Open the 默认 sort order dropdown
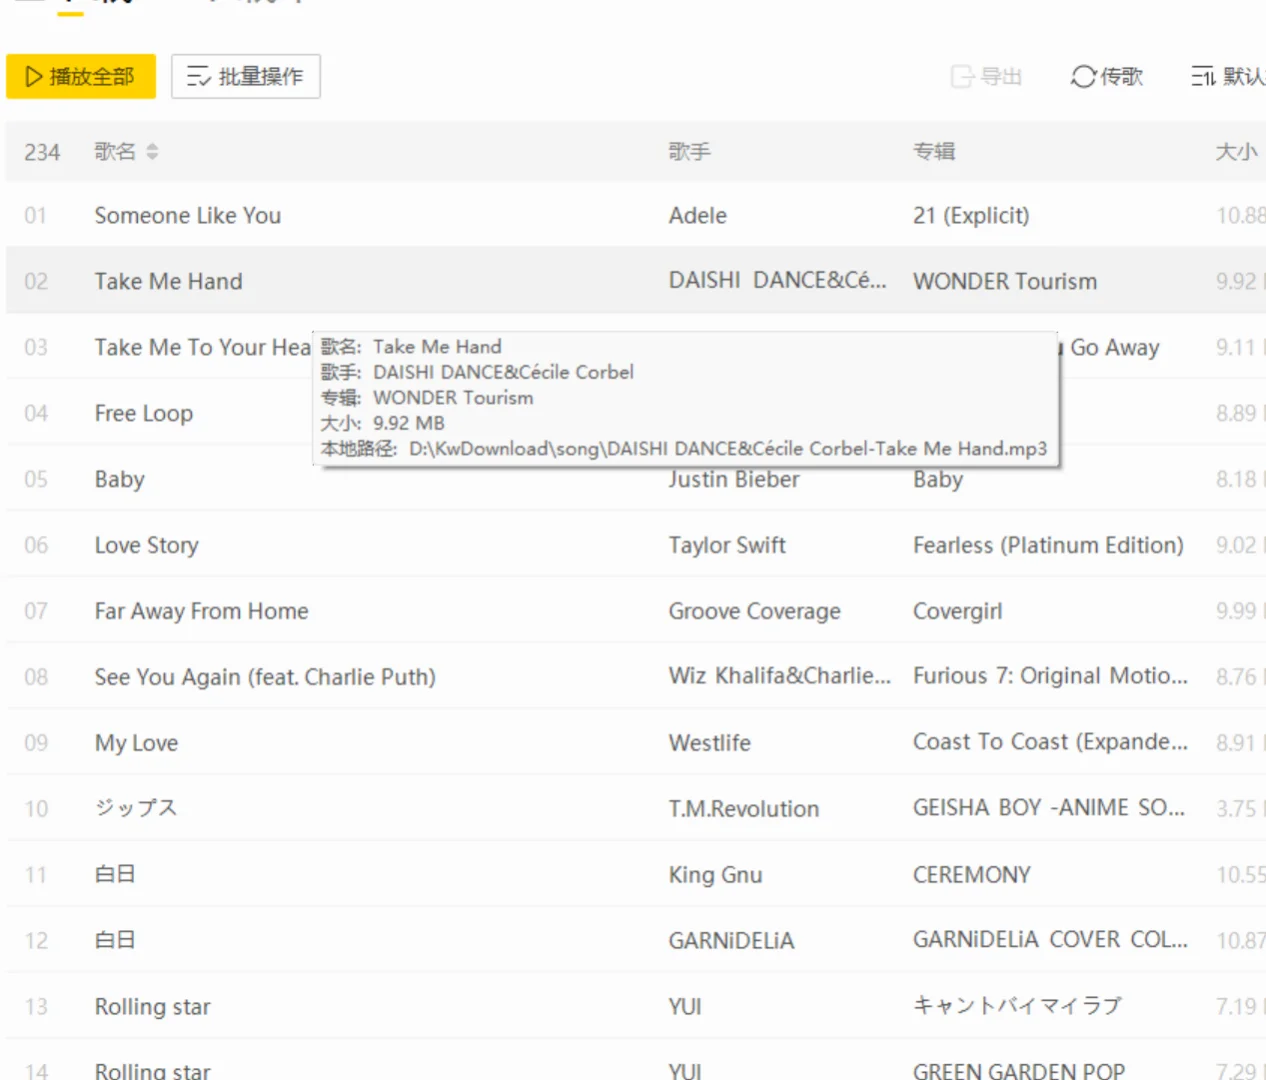 tap(1228, 76)
